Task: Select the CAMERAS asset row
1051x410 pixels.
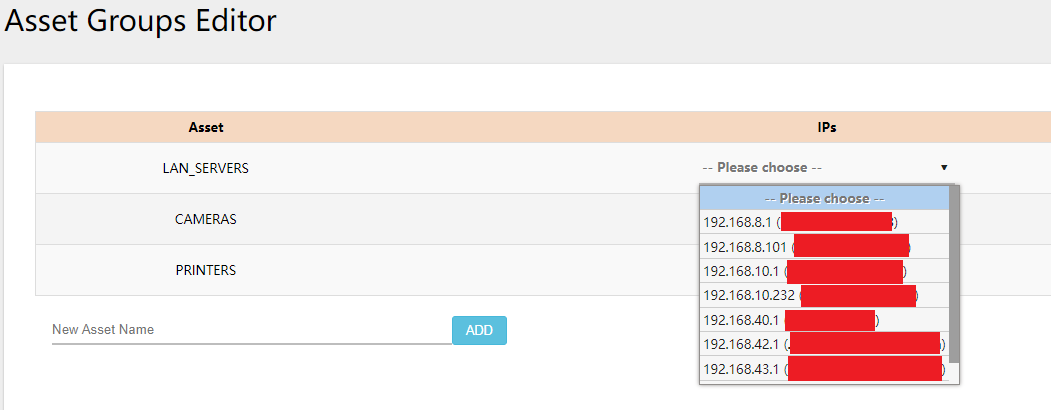Action: click(205, 219)
